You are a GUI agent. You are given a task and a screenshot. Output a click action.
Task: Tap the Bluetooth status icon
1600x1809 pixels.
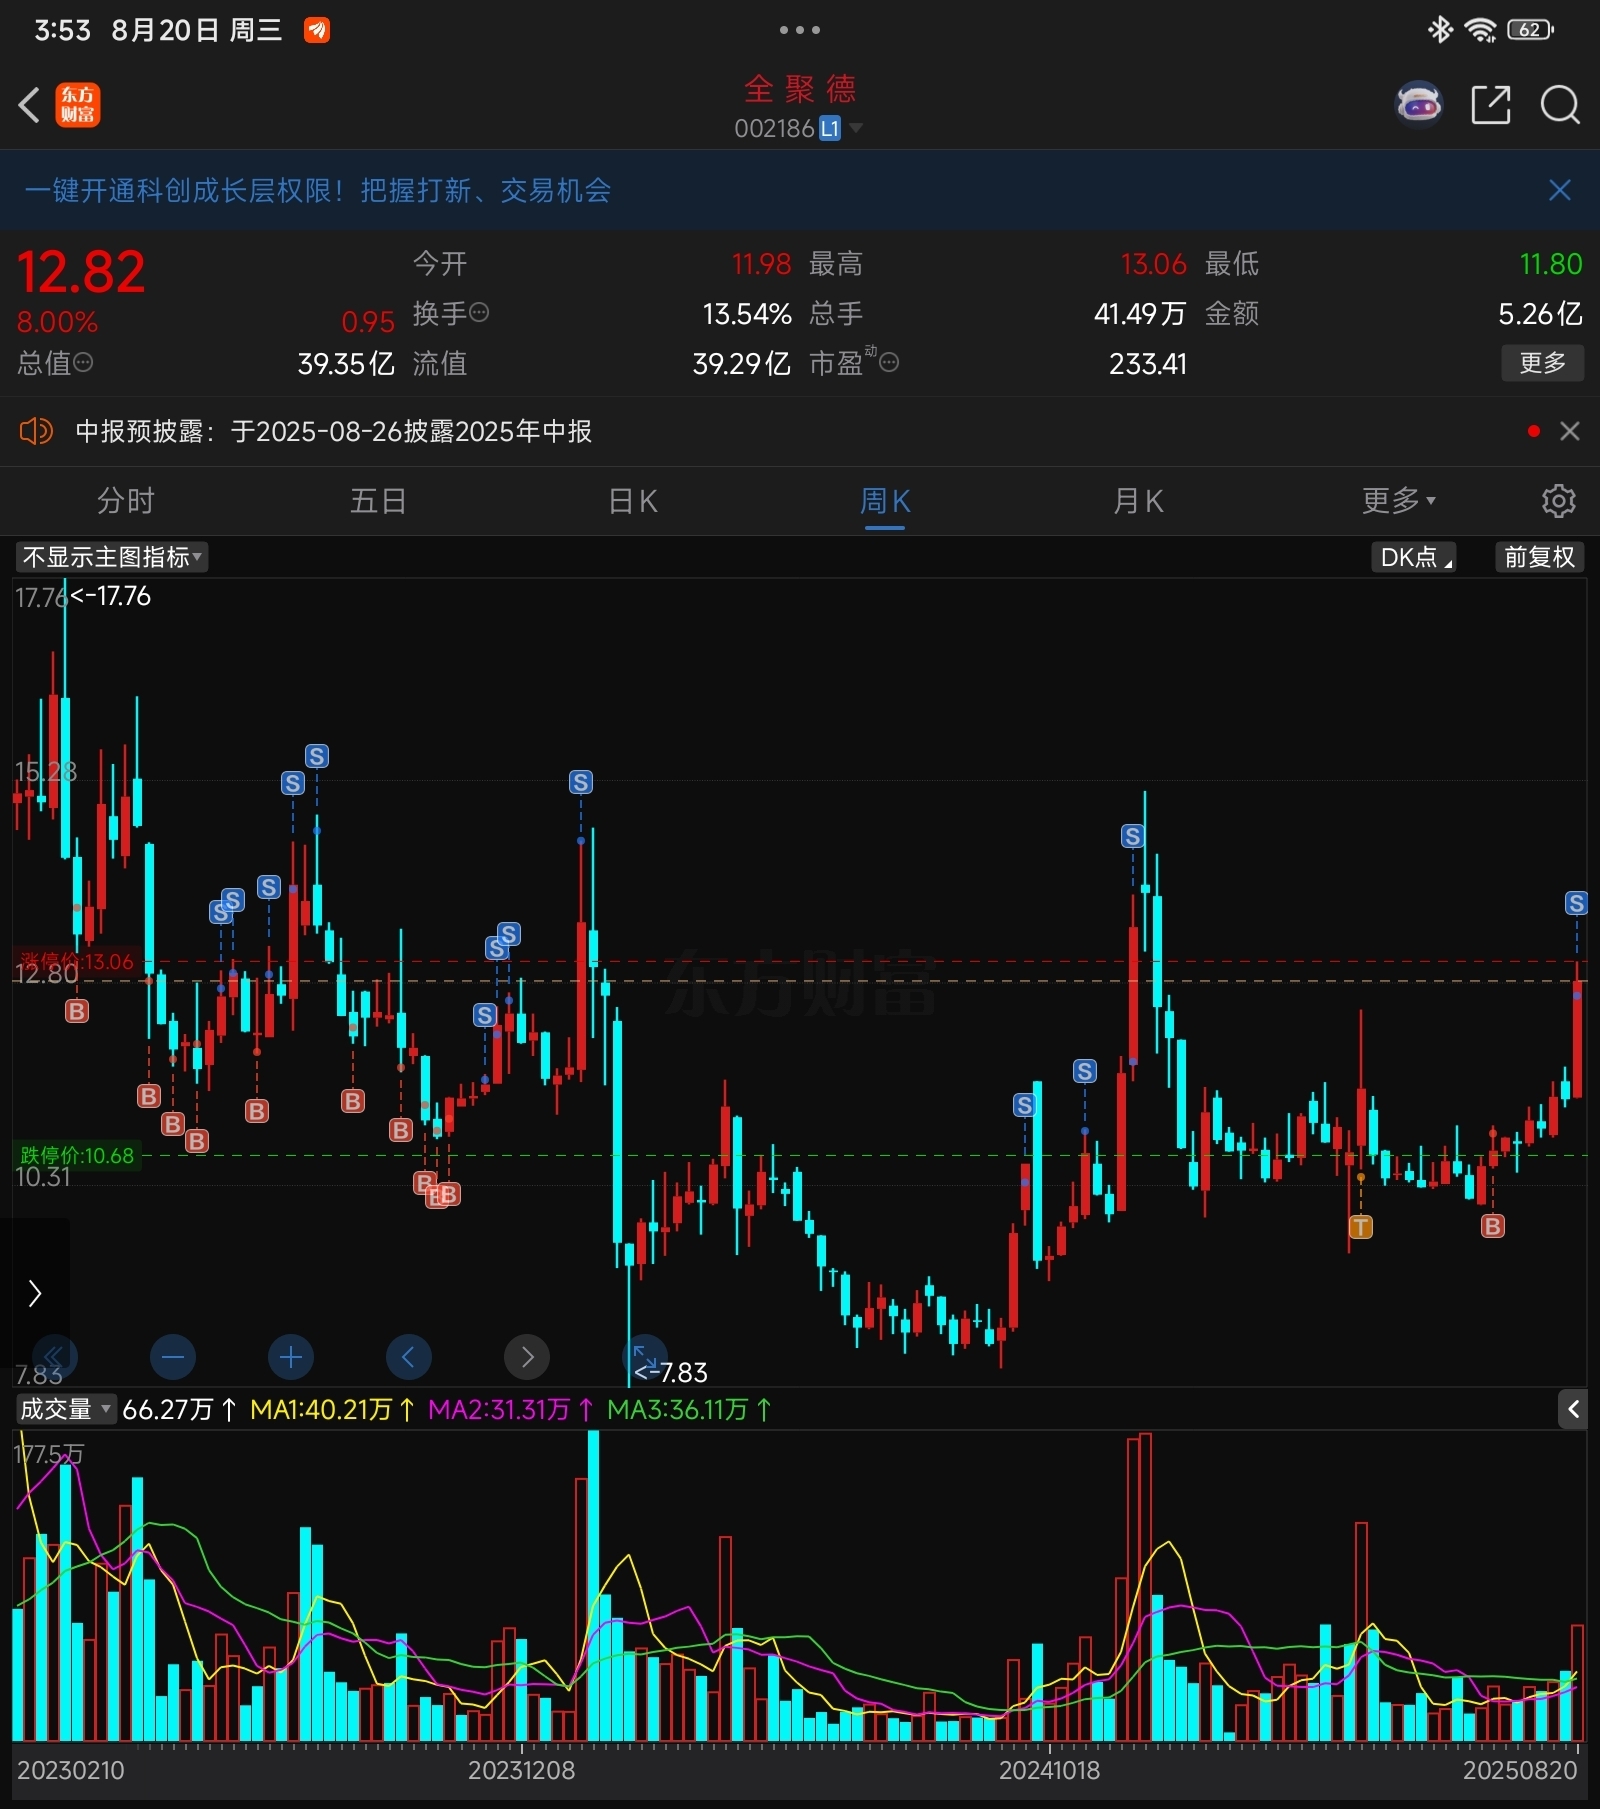1440,30
